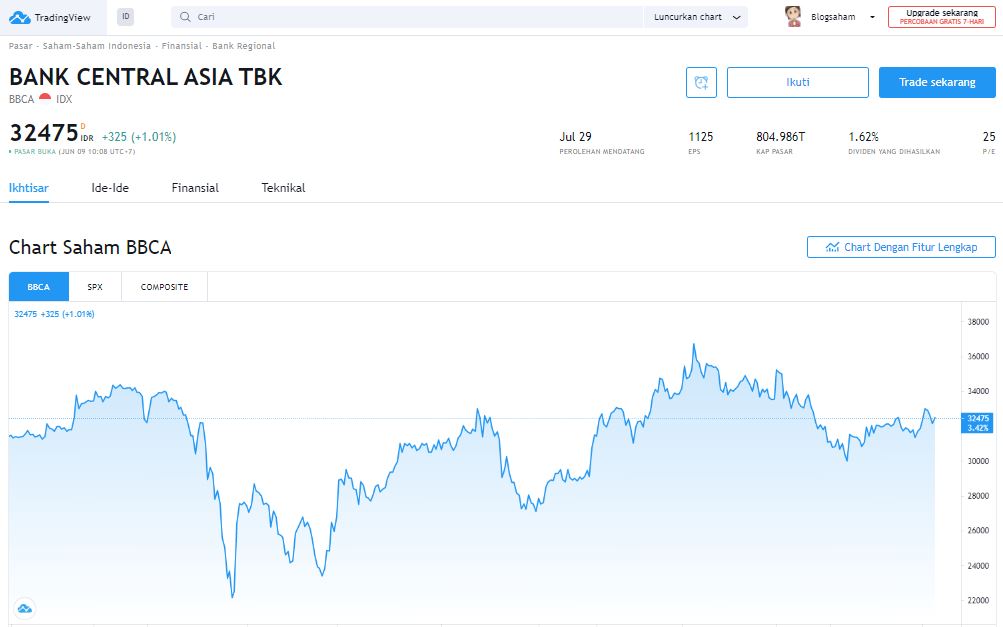Image resolution: width=1003 pixels, height=627 pixels.
Task: Click the 32475 +325 chart legend
Action: (54, 314)
